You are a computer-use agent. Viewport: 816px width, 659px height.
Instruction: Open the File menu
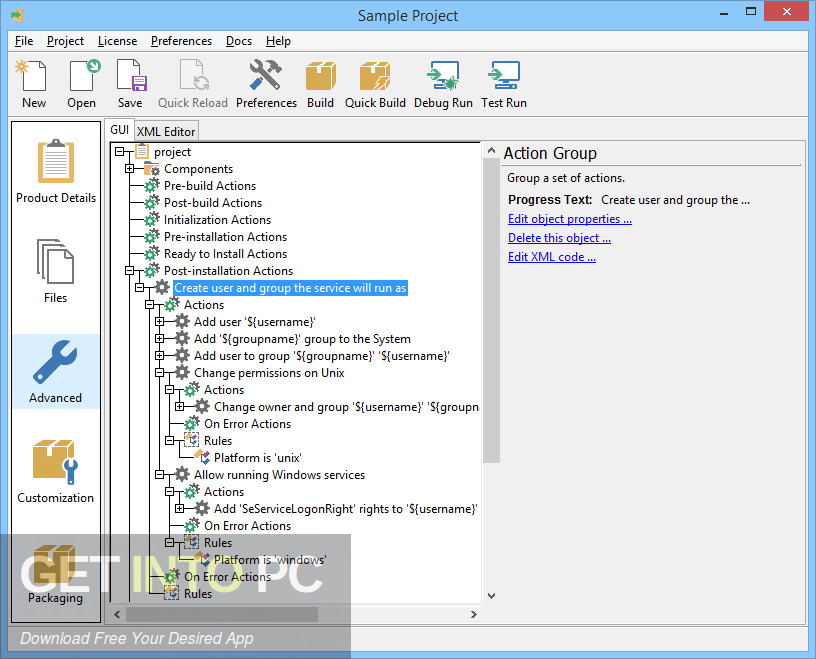pos(24,41)
